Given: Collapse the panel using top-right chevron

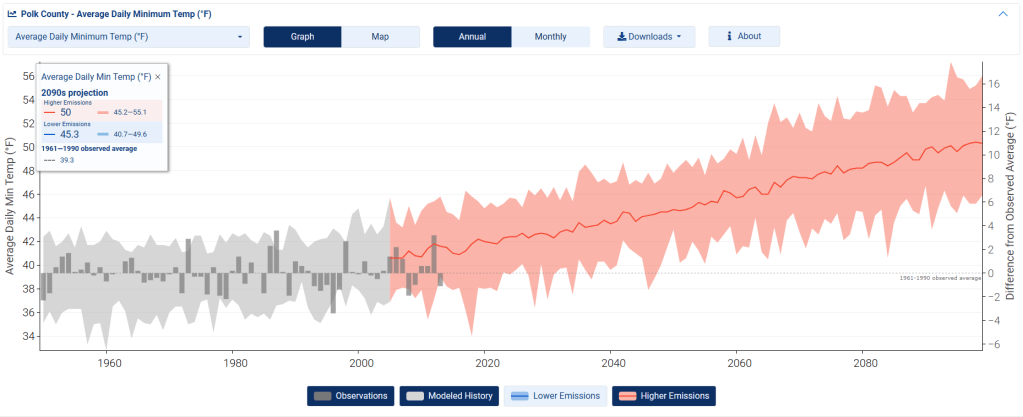Looking at the screenshot, I should point(1003,14).
